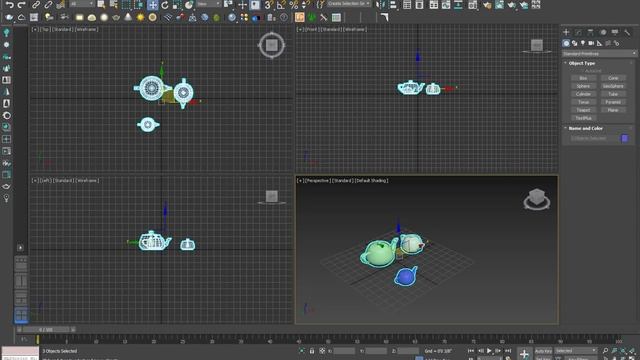The width and height of the screenshot is (640, 360).
Task: Toggle the Spinner Snap icon
Action: pyautogui.click(x=305, y=5)
